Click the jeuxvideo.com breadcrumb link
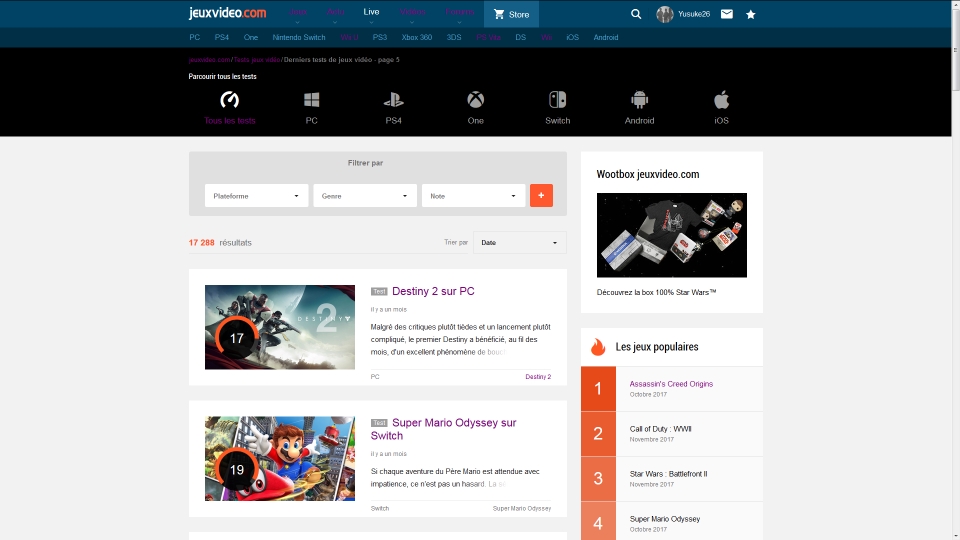The width and height of the screenshot is (960, 540). (209, 60)
